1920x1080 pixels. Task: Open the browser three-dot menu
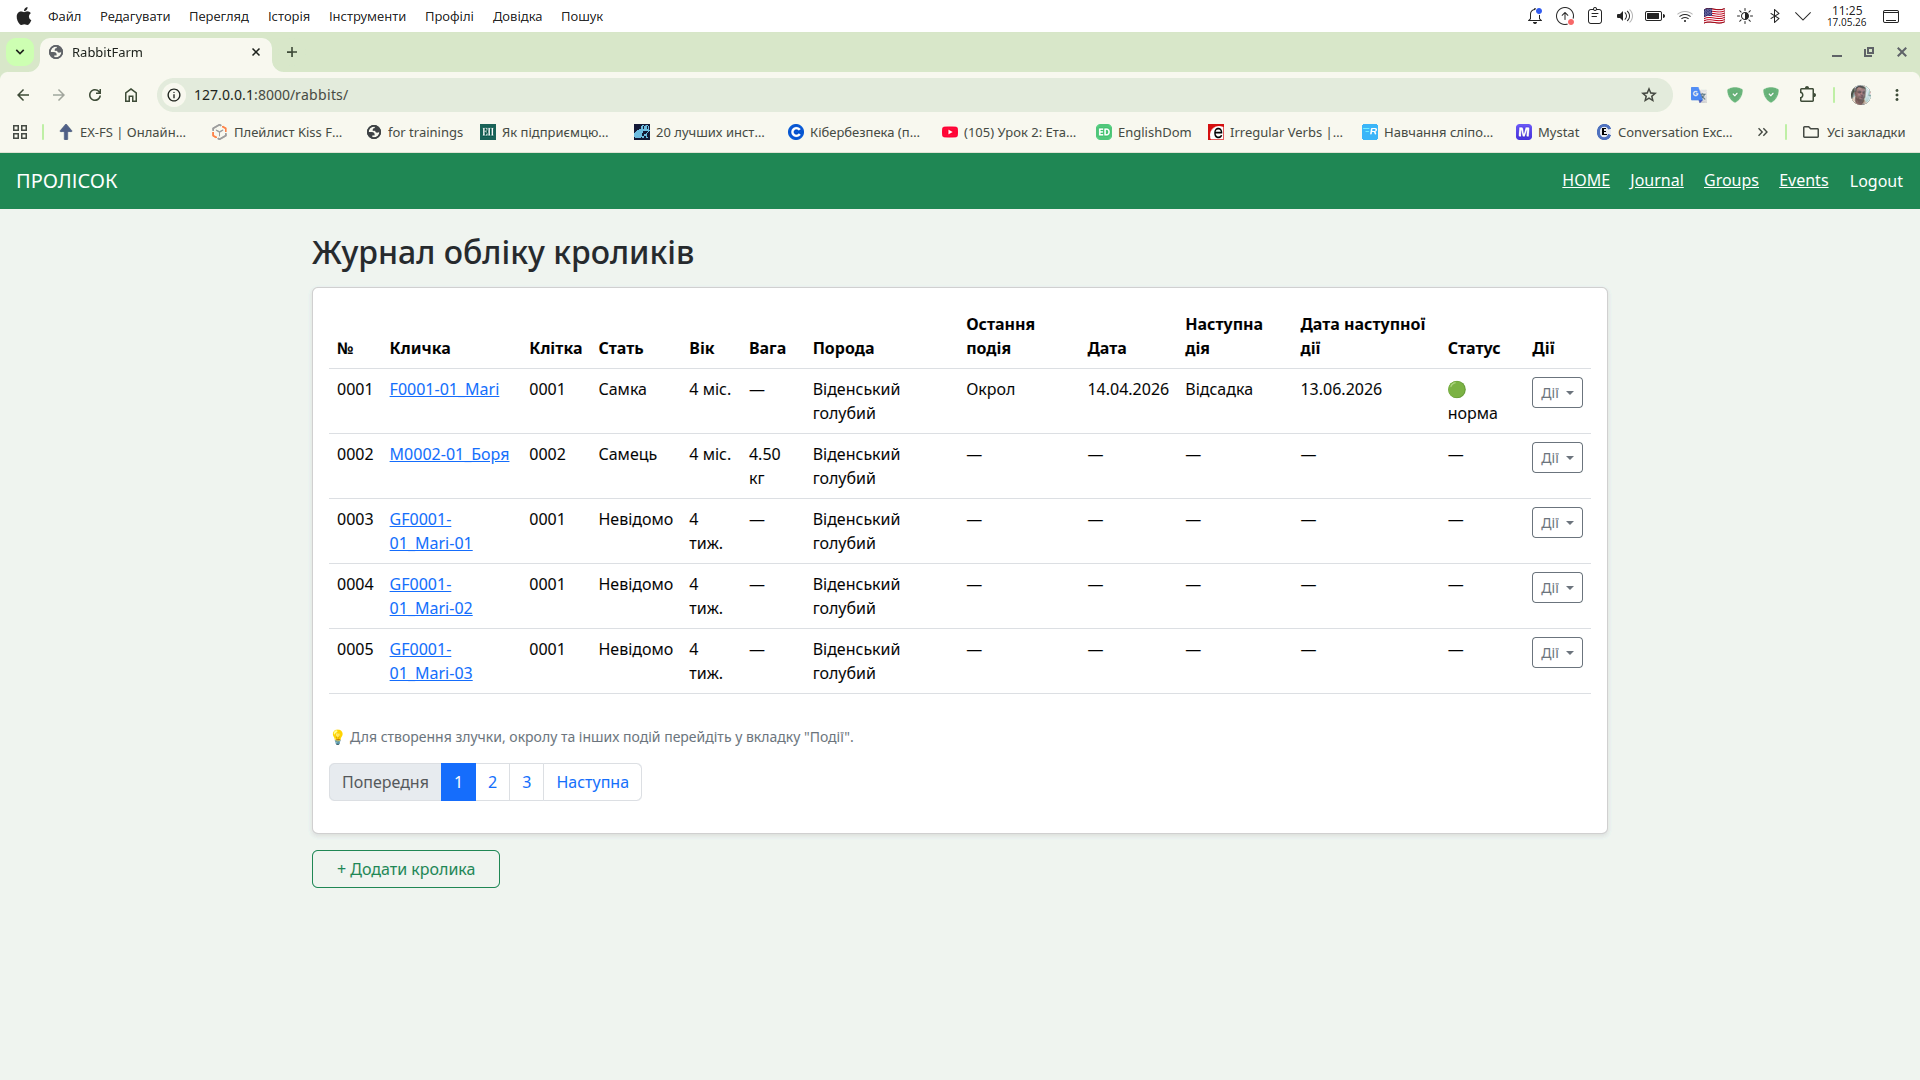(1897, 95)
